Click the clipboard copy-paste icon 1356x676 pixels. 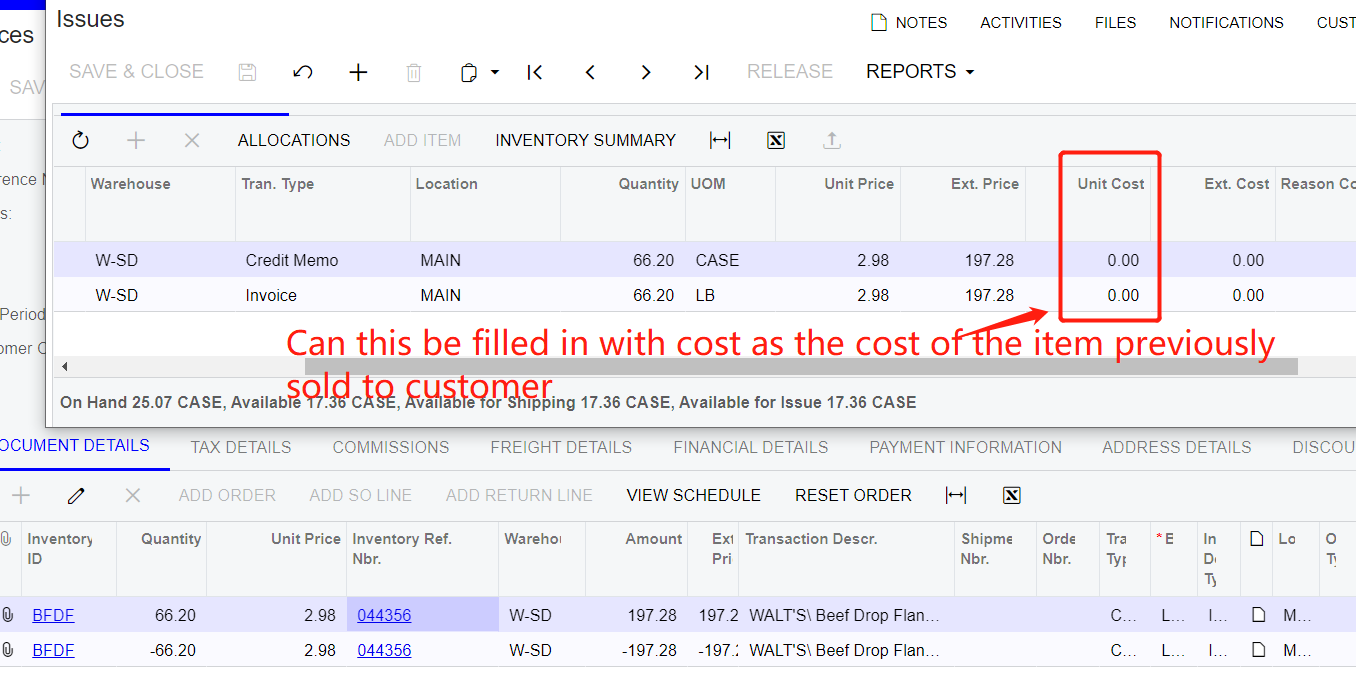point(468,72)
